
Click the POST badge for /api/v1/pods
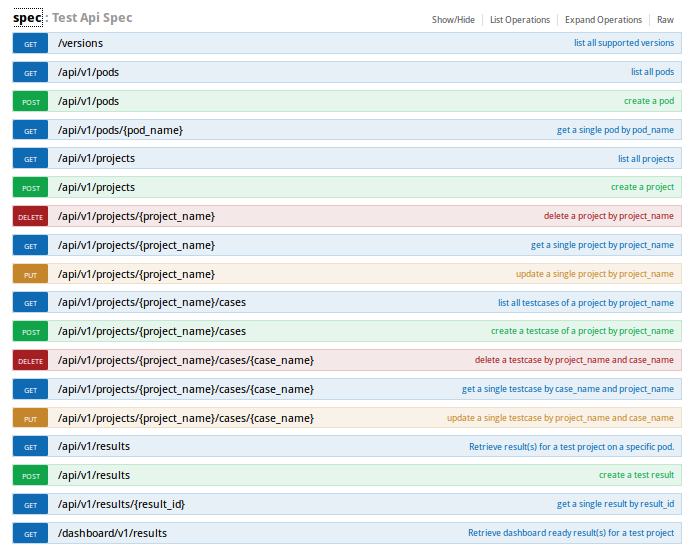(30, 102)
